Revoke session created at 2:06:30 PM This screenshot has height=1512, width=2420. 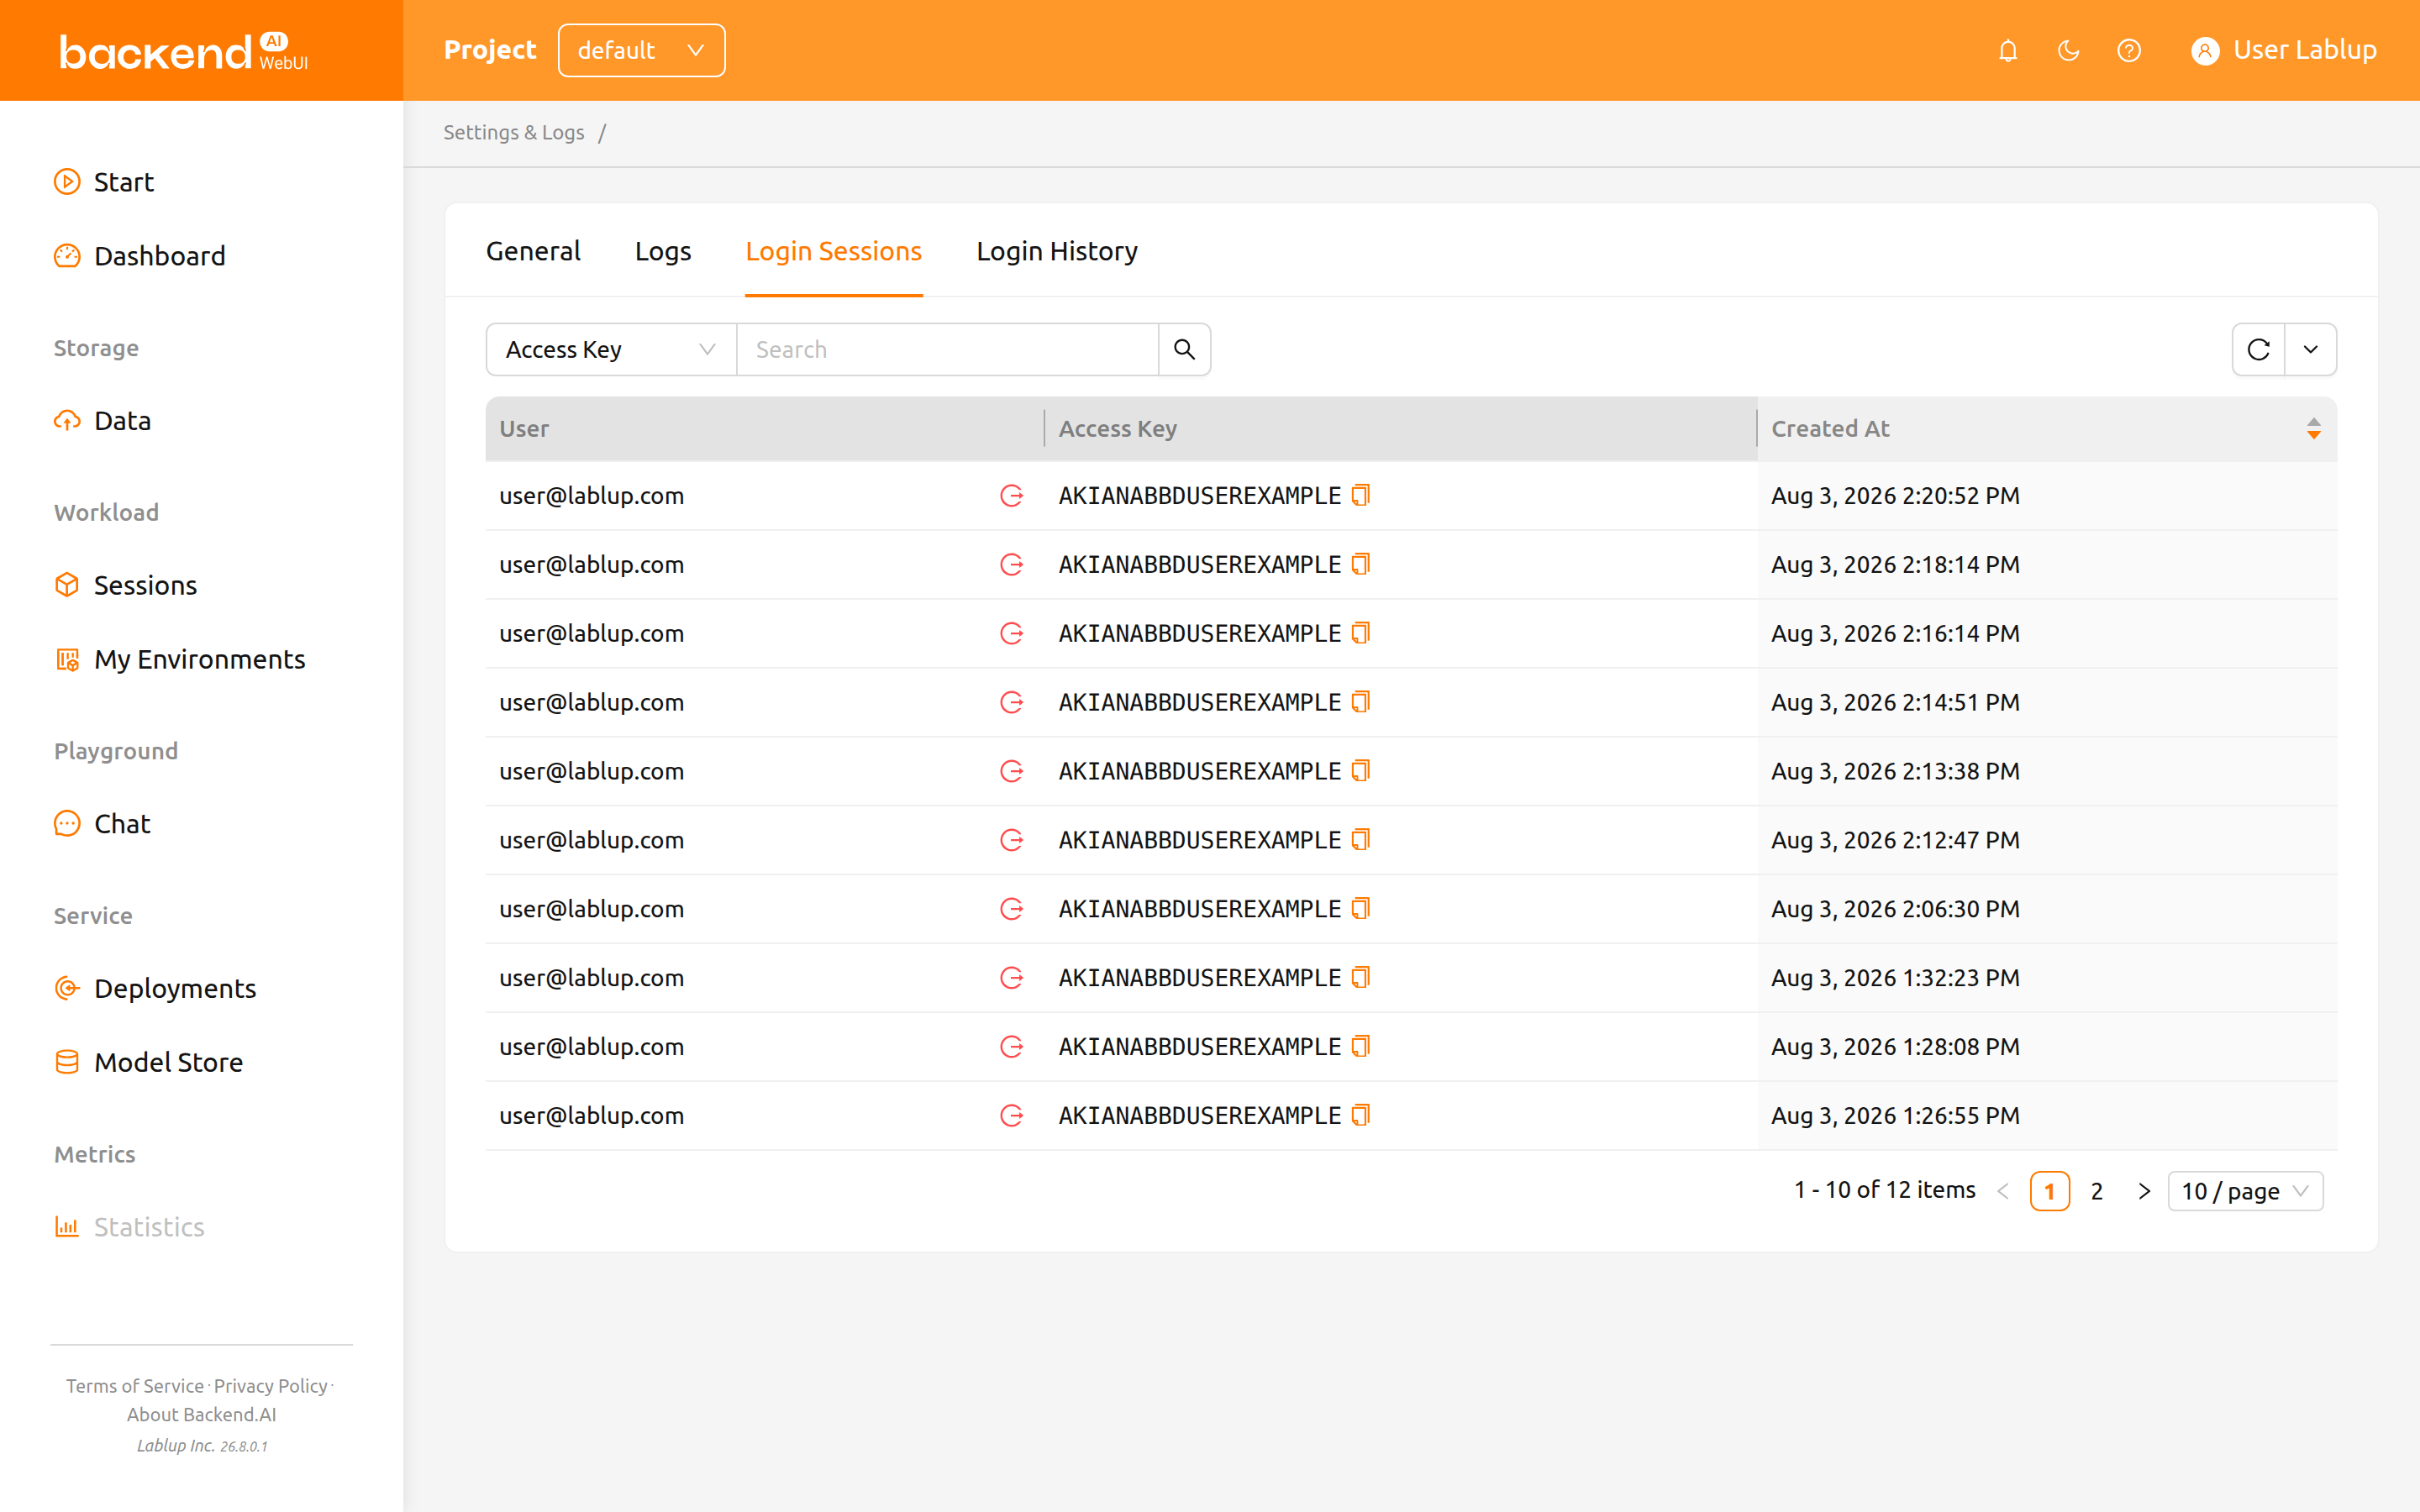click(x=1012, y=909)
